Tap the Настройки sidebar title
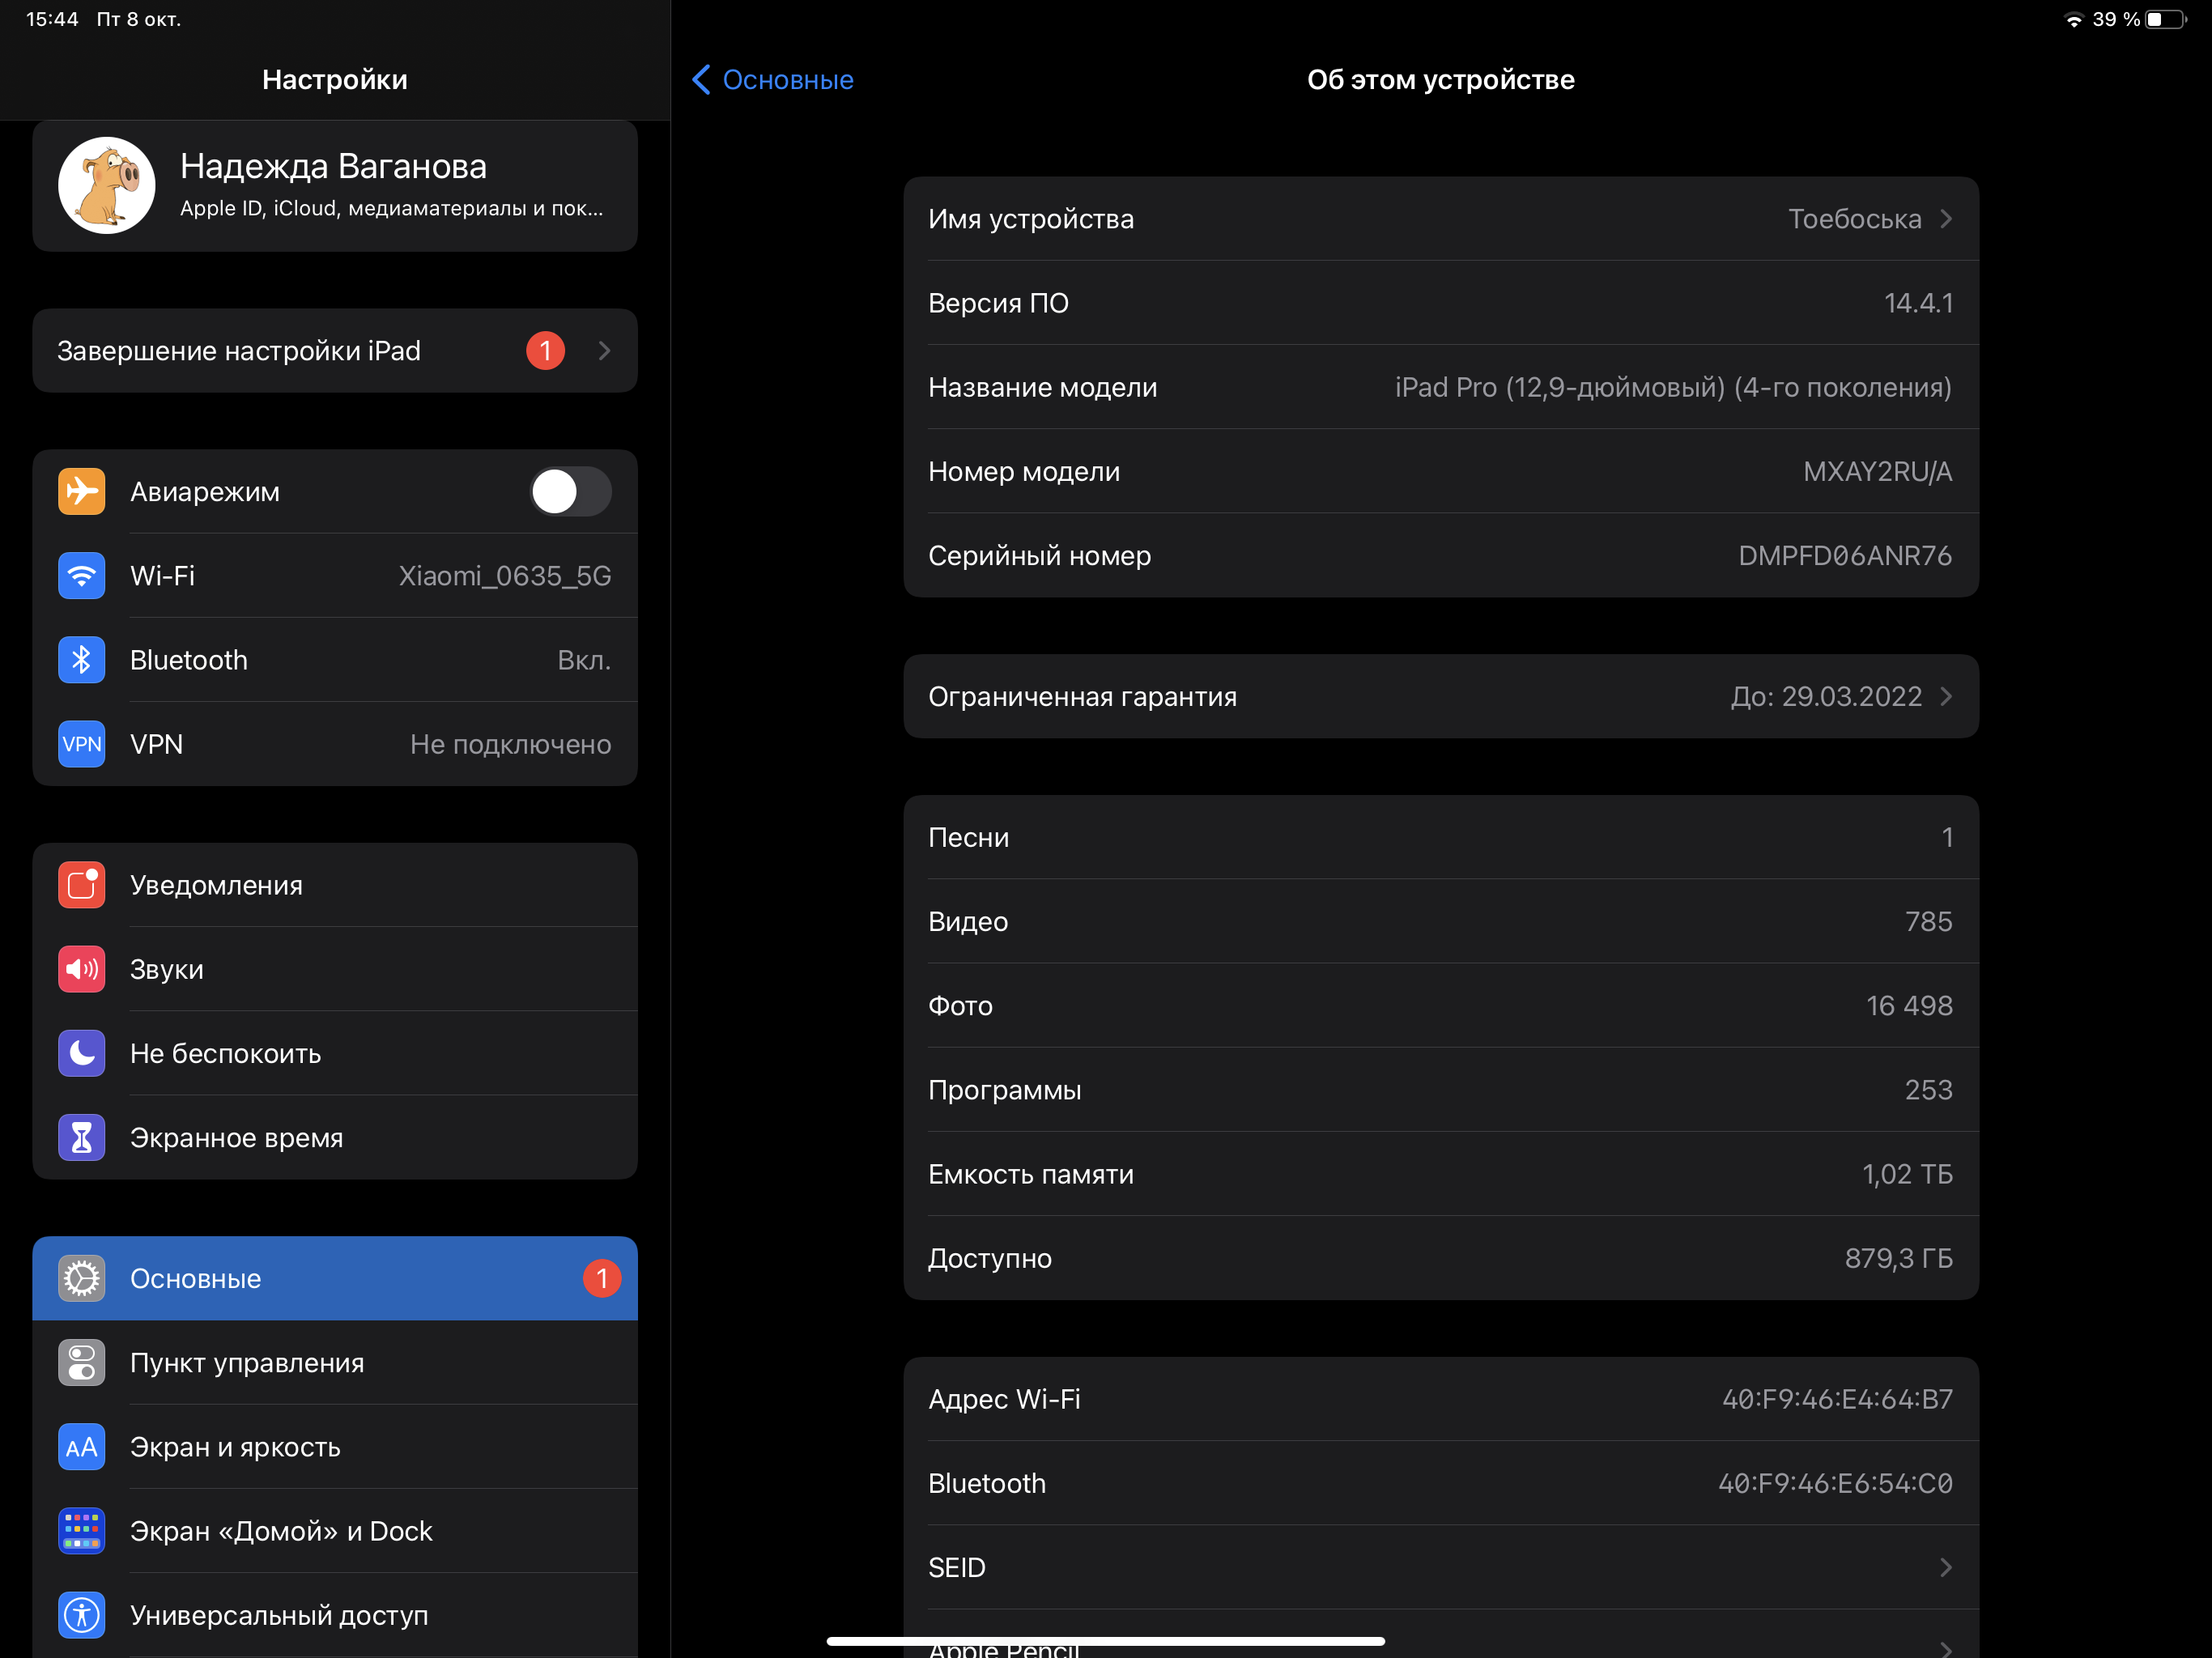The height and width of the screenshot is (1658, 2212). click(x=335, y=80)
